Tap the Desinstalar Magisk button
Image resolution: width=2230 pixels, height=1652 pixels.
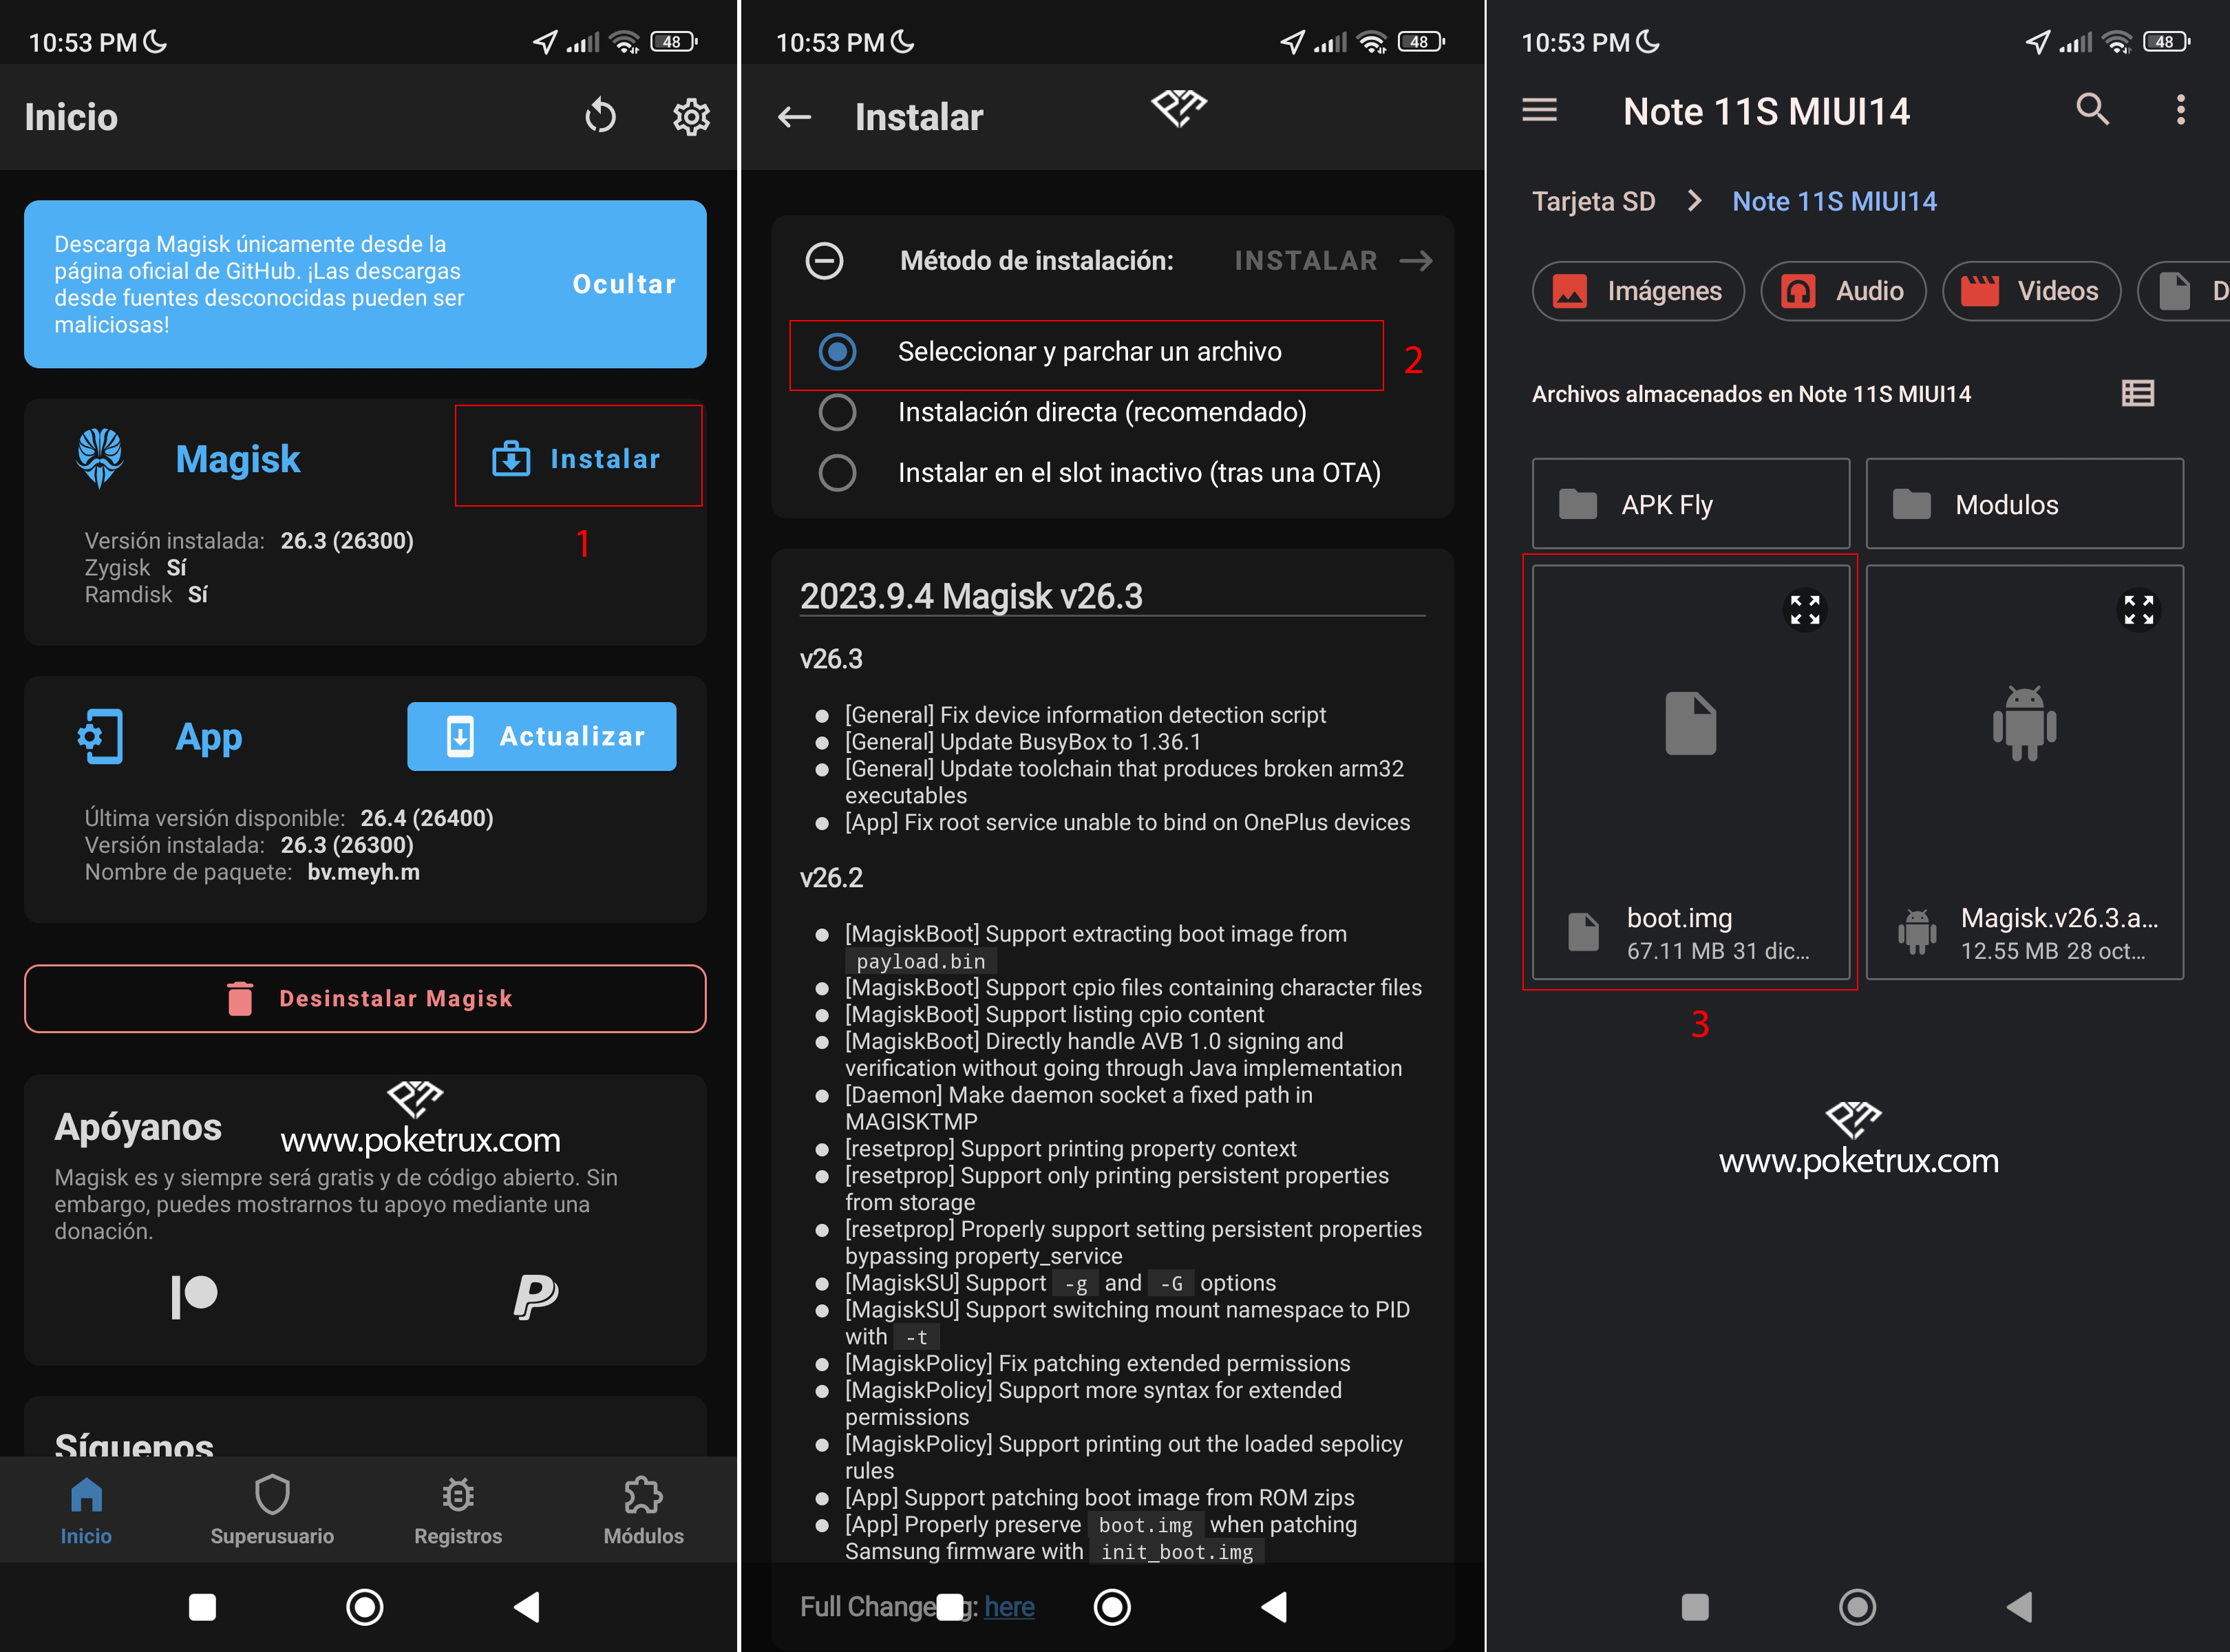pyautogui.click(x=365, y=998)
